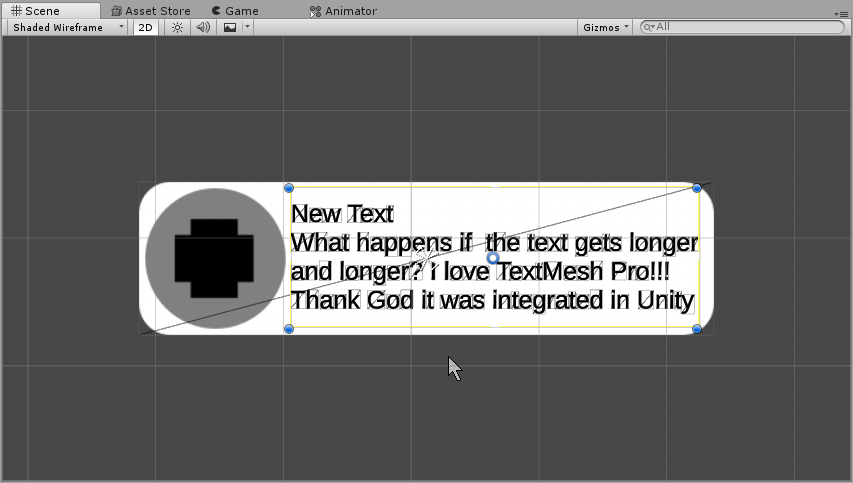Open the Shaded Wireframe draw mode dropdown
This screenshot has height=483, width=853.
click(68, 27)
